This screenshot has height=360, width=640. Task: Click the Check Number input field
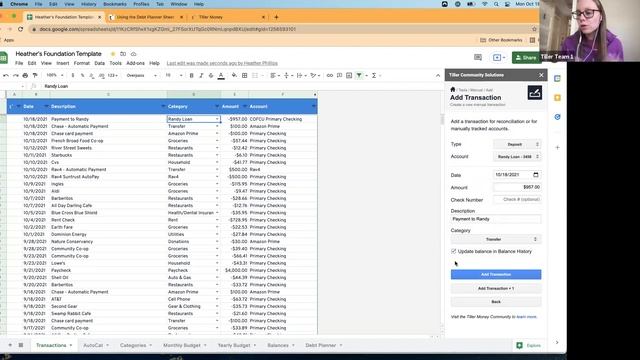[x=517, y=200]
